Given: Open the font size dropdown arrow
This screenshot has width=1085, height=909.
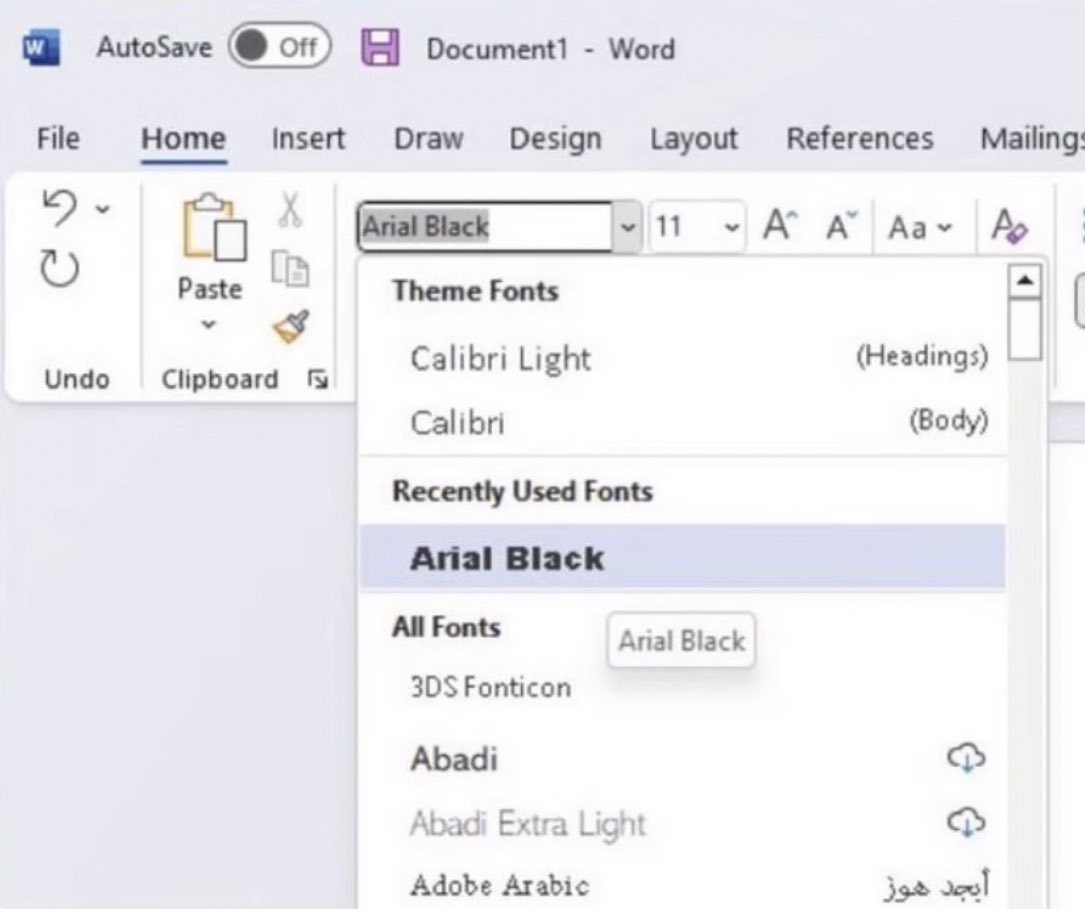Looking at the screenshot, I should point(731,227).
